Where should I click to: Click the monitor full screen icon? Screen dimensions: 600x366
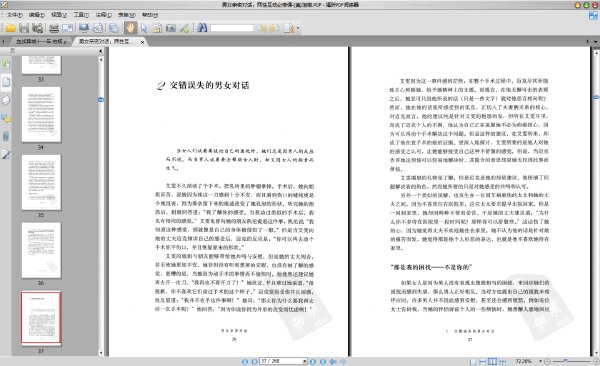point(83,28)
